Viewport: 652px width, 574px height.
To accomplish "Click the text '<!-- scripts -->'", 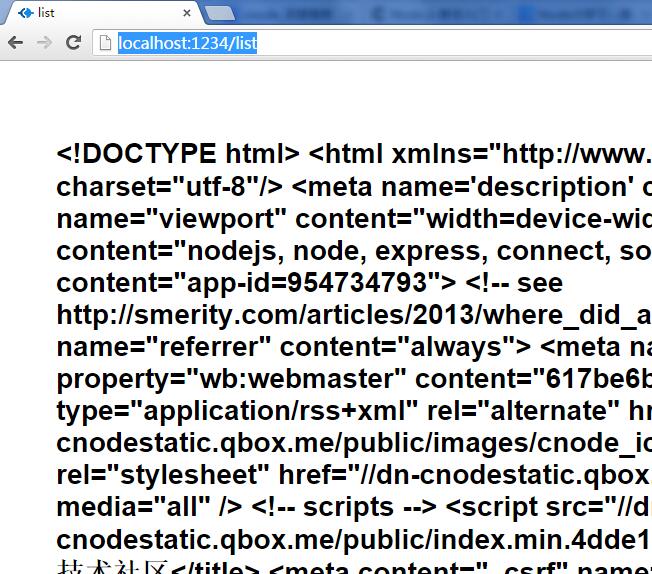I will 344,507.
